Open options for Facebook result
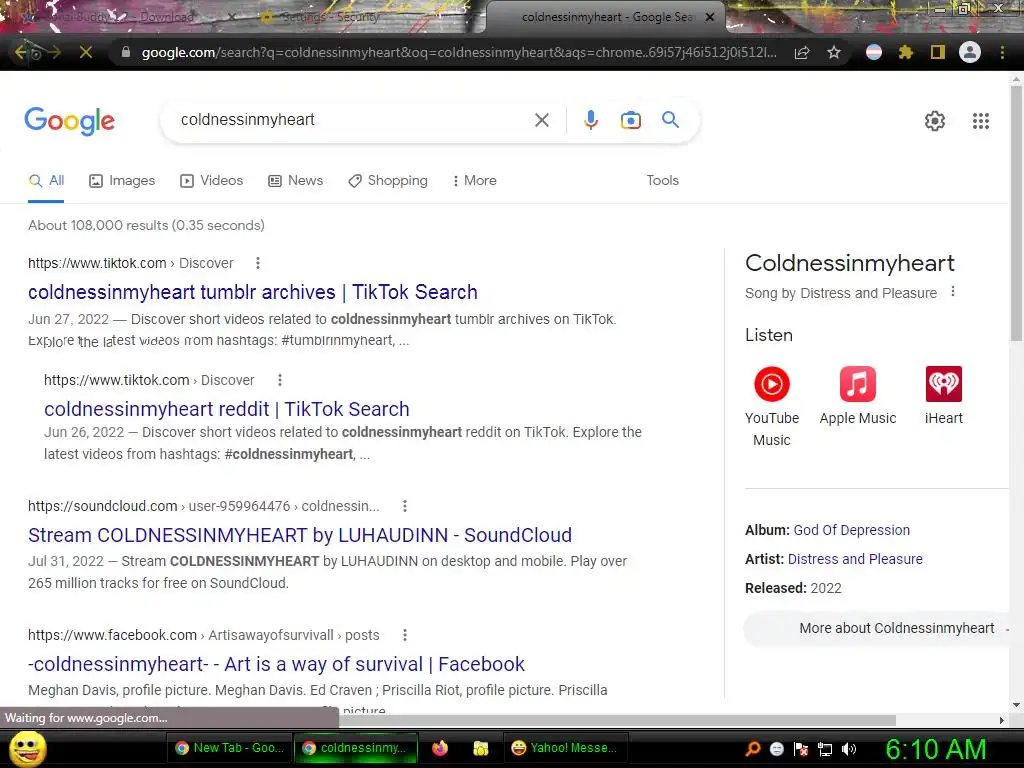This screenshot has height=768, width=1024. pyautogui.click(x=405, y=635)
